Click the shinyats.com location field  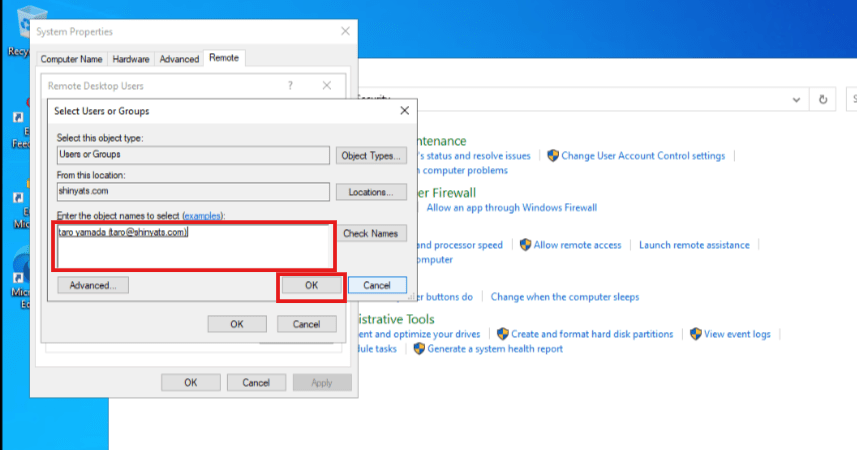click(x=193, y=191)
